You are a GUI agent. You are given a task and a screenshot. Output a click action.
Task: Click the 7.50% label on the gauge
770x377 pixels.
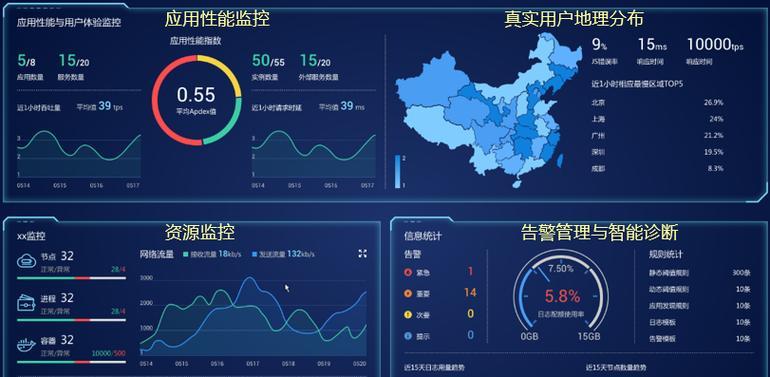point(560,269)
